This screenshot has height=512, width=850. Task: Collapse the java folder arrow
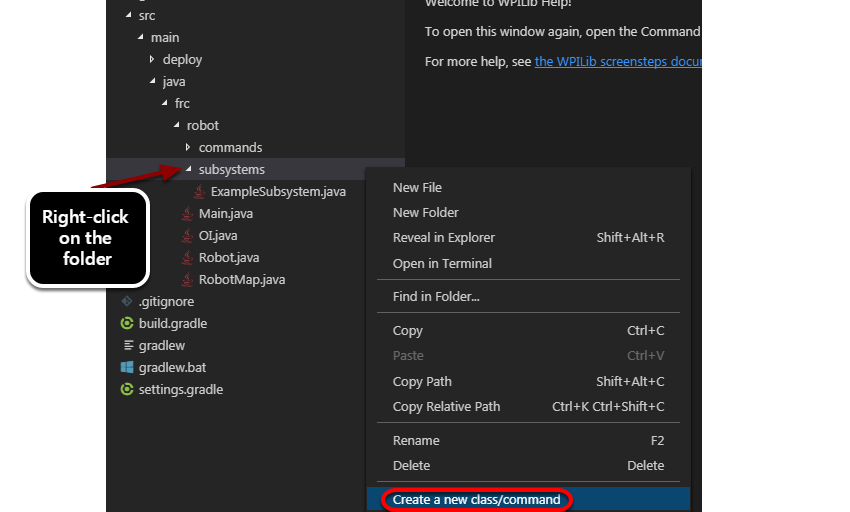(x=153, y=81)
